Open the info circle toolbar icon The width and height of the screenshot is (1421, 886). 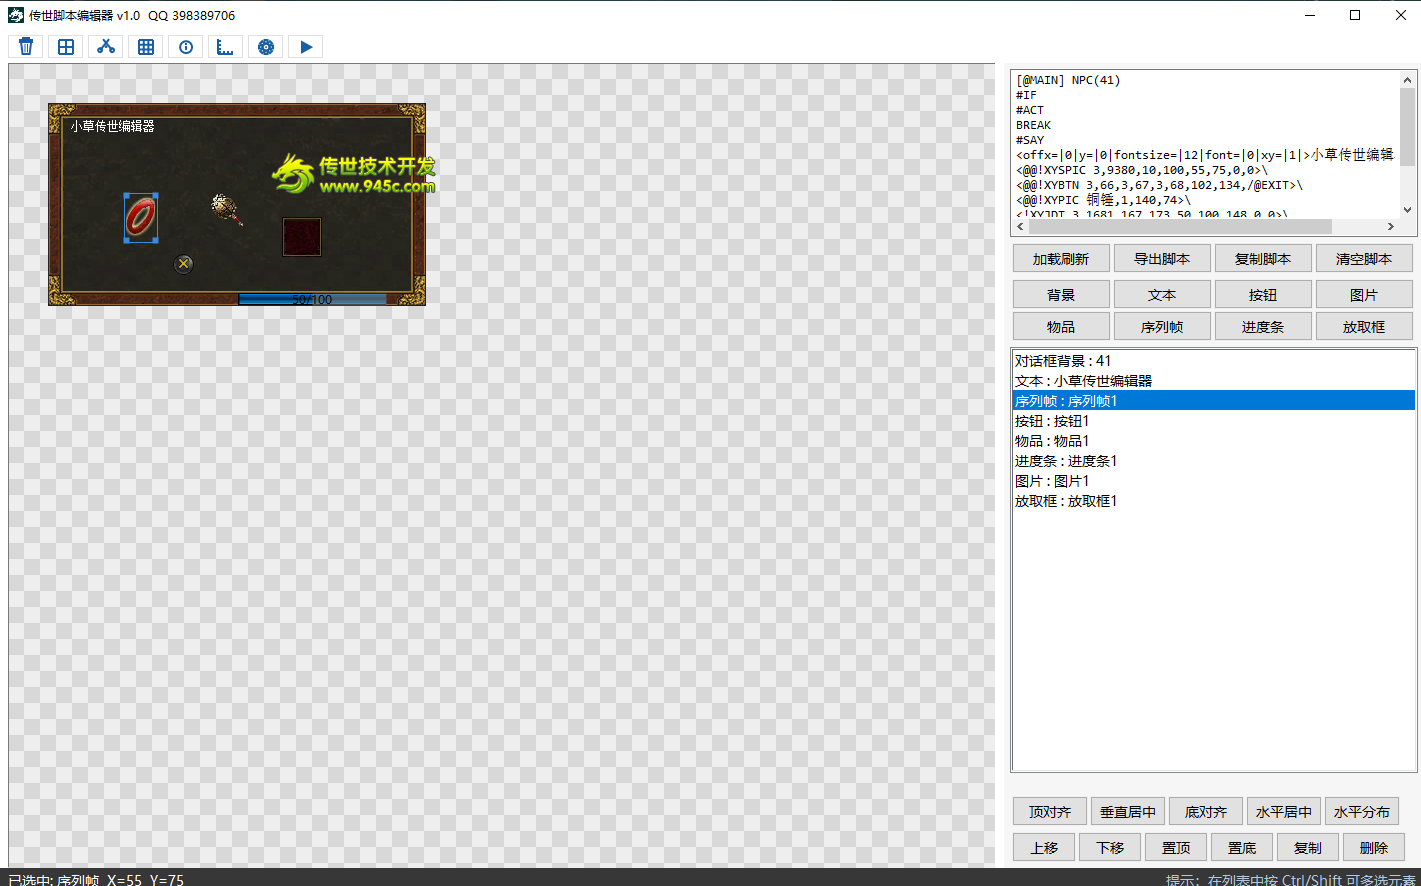pyautogui.click(x=186, y=47)
